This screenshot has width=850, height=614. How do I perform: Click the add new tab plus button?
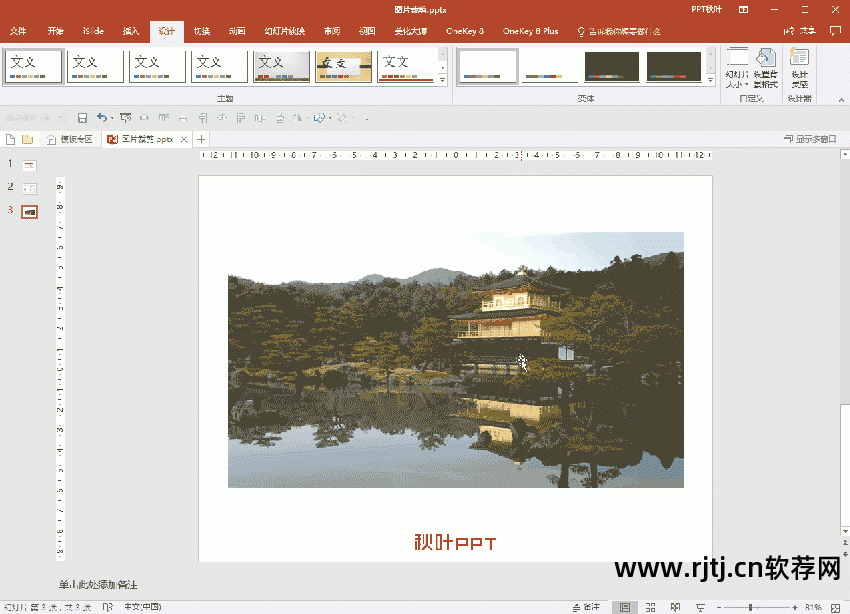point(201,139)
